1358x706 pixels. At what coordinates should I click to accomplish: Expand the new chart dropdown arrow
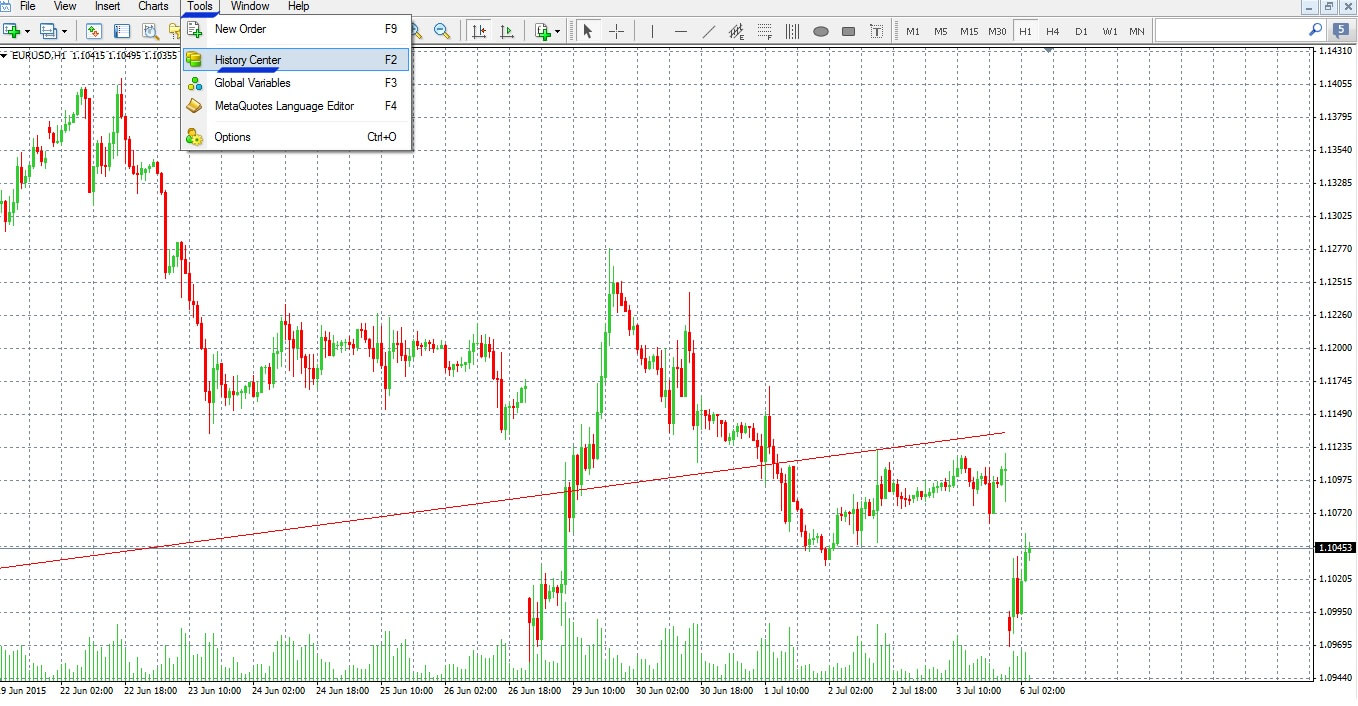(x=27, y=31)
